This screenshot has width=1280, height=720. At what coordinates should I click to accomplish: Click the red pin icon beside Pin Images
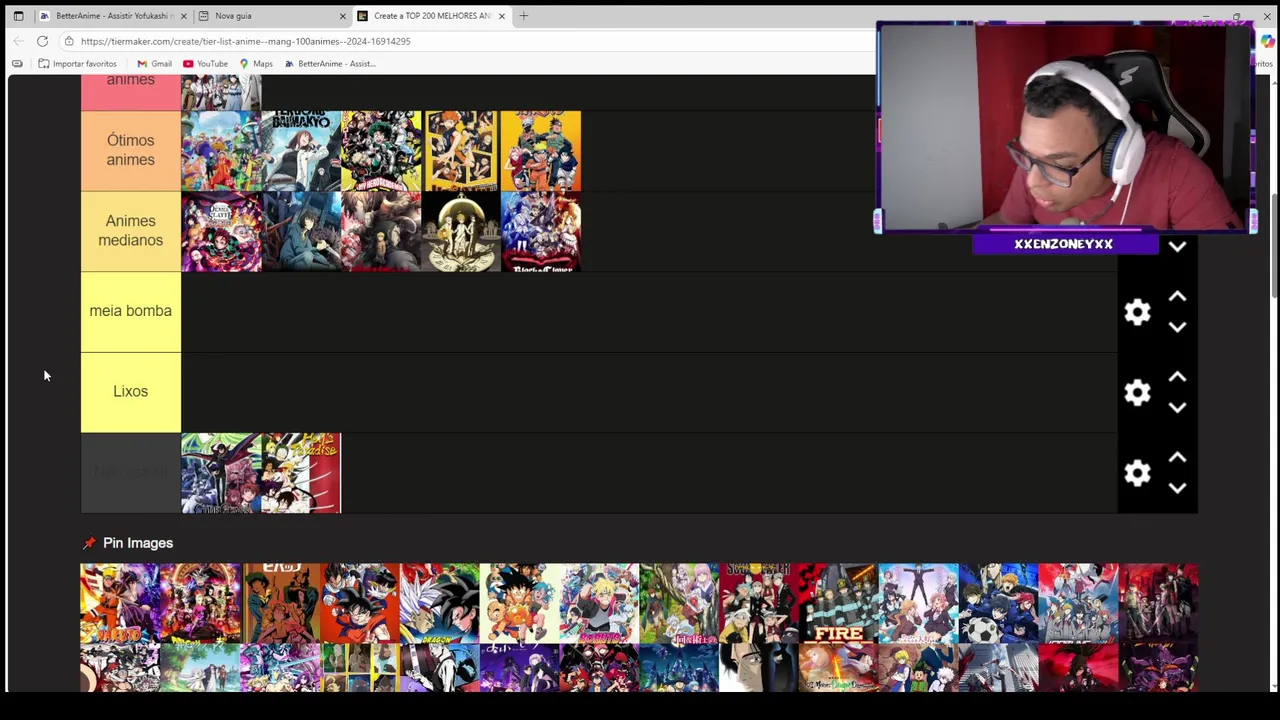(89, 543)
